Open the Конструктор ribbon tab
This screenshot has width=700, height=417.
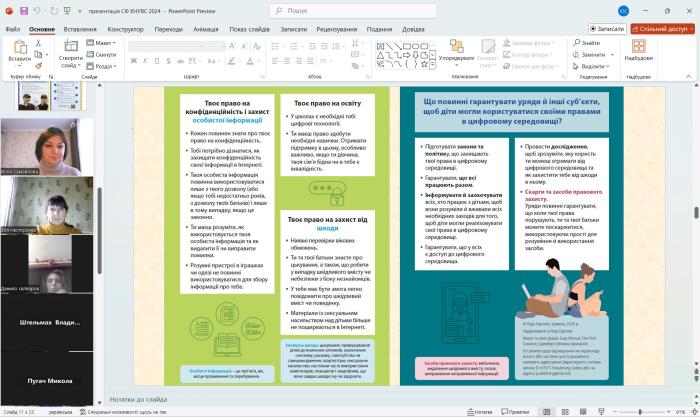(x=126, y=29)
